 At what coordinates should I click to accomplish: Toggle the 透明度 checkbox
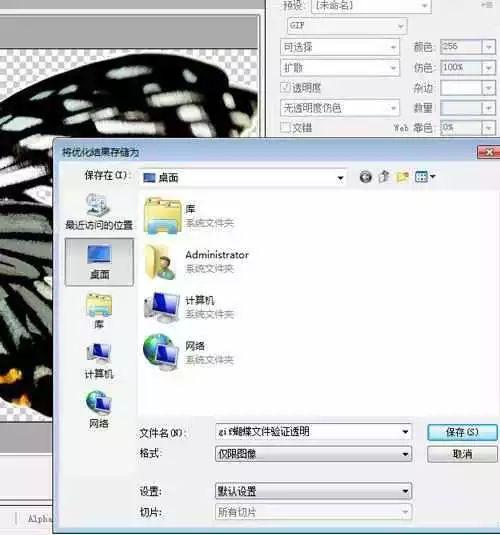point(285,87)
